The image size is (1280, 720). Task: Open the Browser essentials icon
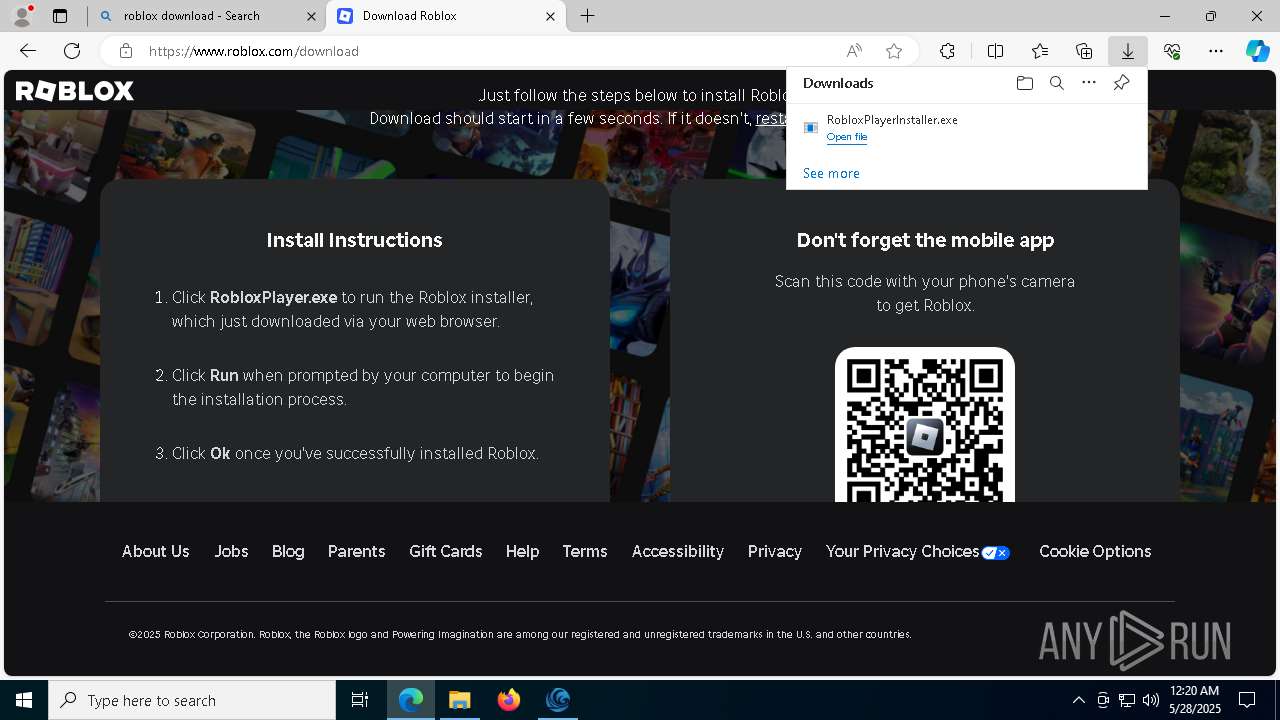pyautogui.click(x=1172, y=51)
